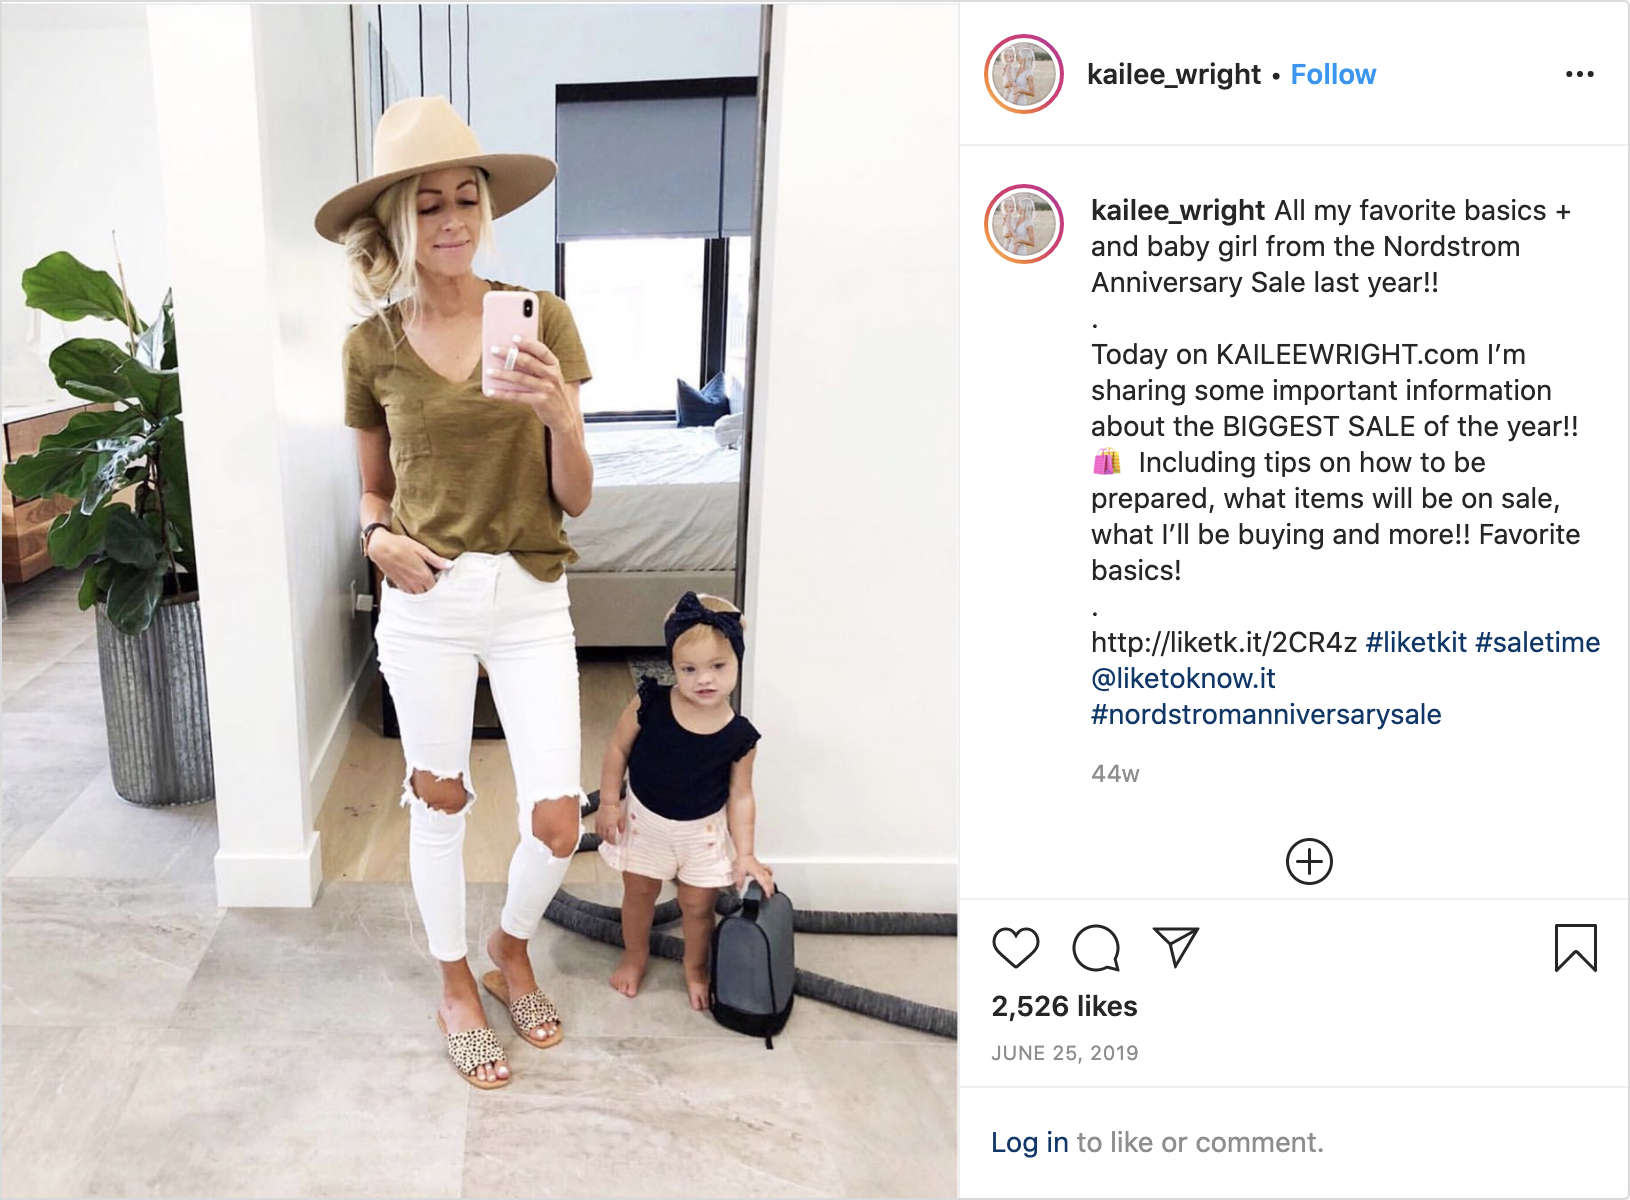View the 2,526 likes list
This screenshot has height=1200, width=1630.
coord(1064,1006)
